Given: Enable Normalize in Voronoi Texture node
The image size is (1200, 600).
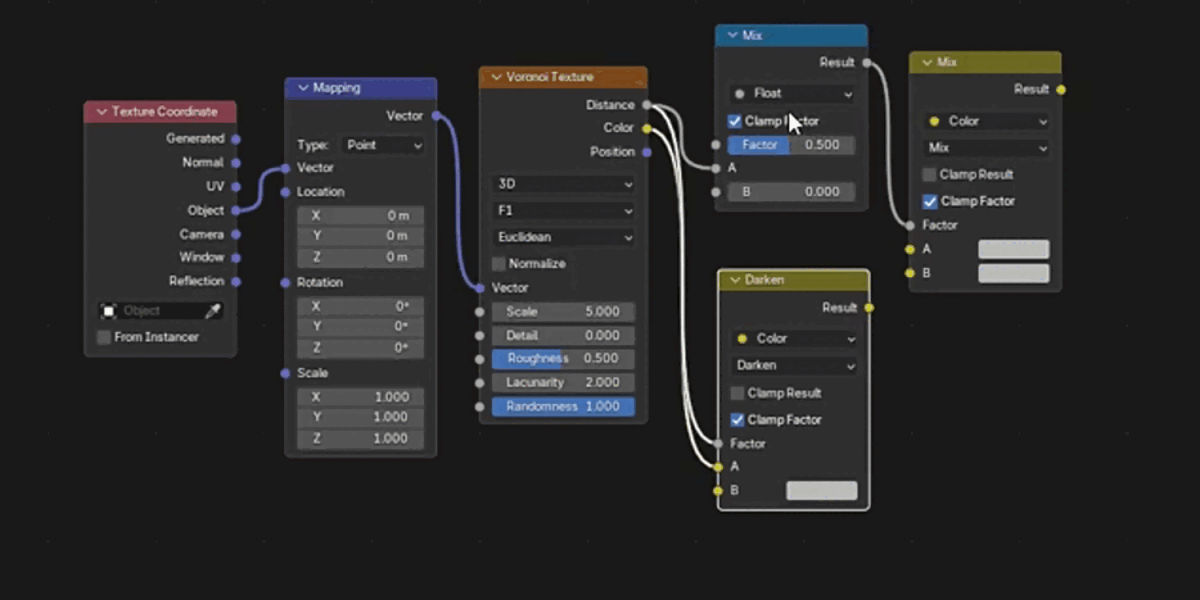Looking at the screenshot, I should coord(499,264).
